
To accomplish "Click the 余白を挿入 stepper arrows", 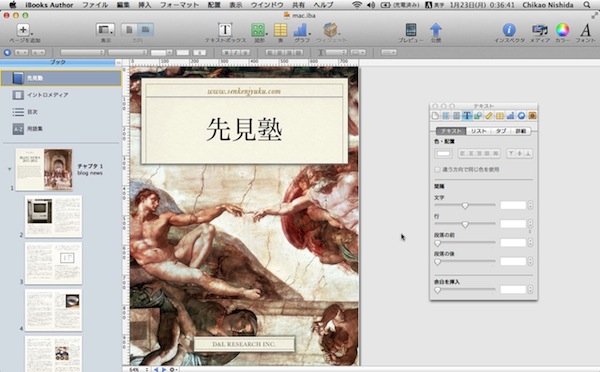I will [x=530, y=290].
